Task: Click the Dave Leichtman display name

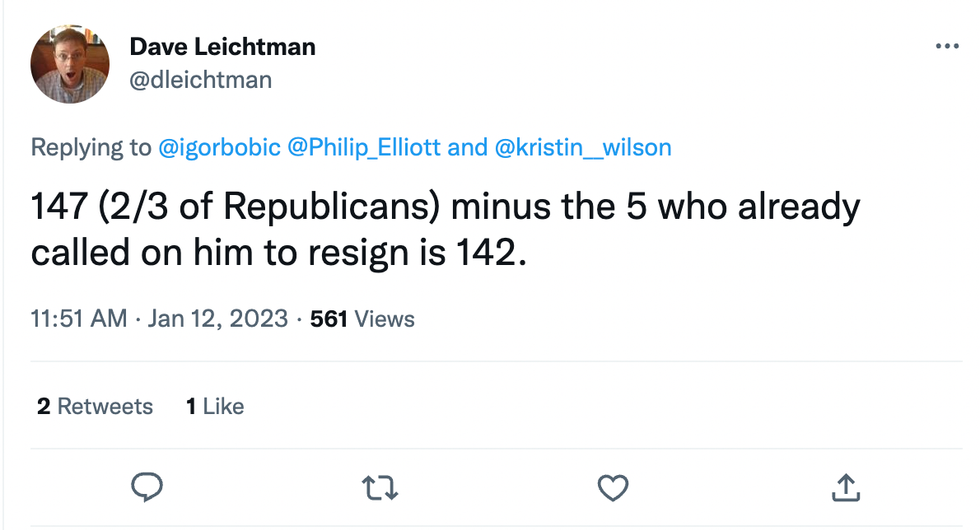Action: coord(222,46)
